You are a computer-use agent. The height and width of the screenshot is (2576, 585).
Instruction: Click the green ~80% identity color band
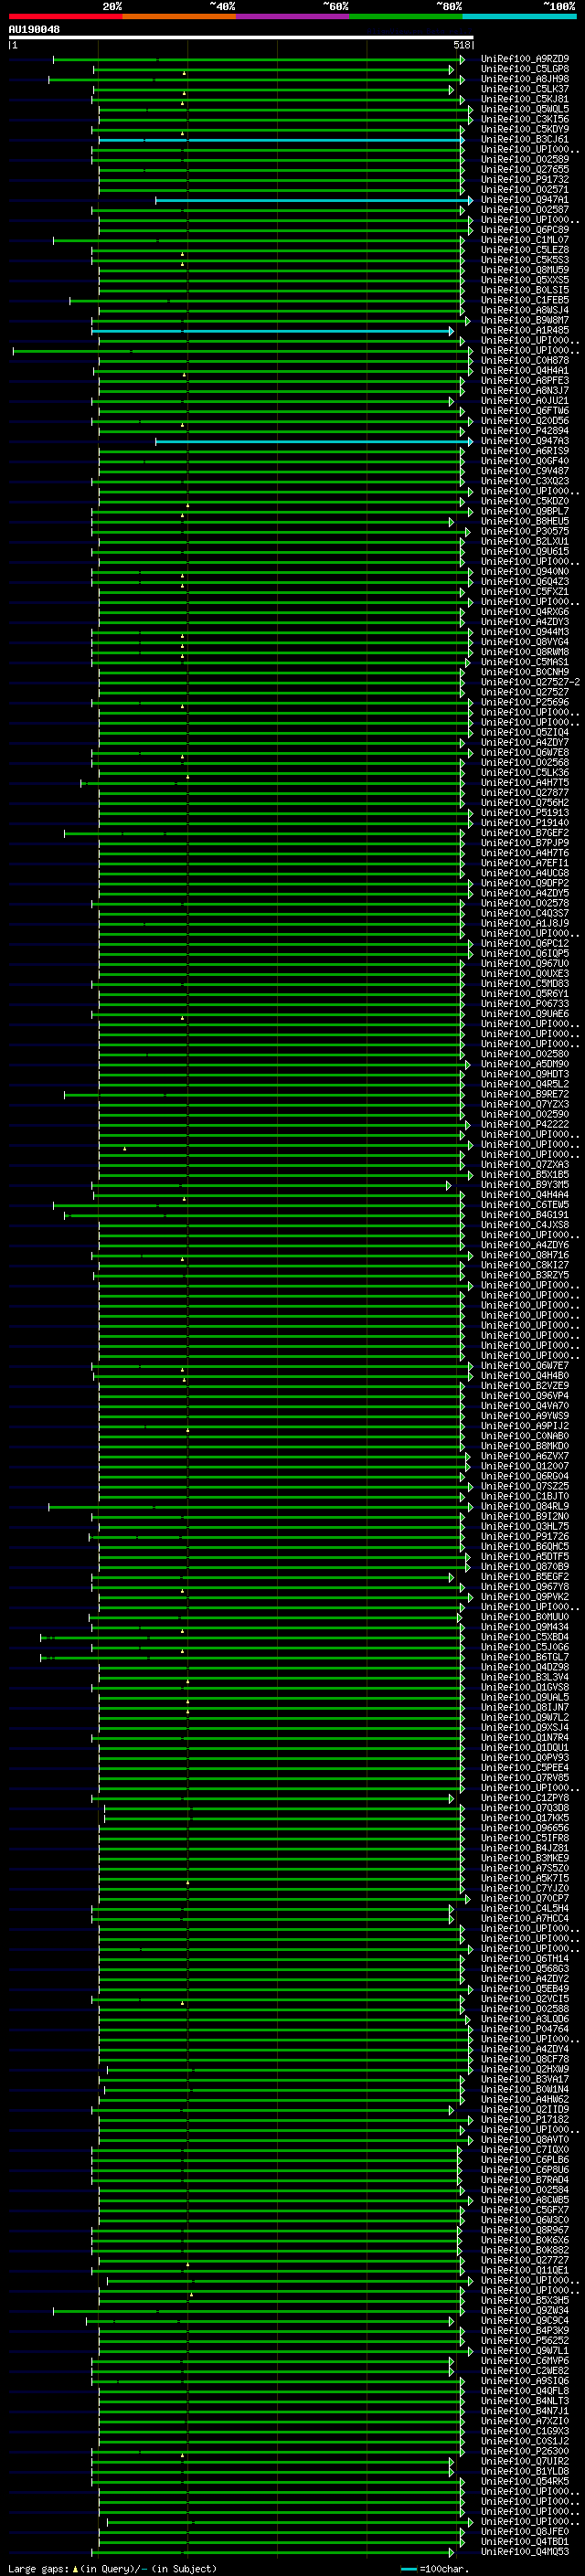click(x=406, y=16)
